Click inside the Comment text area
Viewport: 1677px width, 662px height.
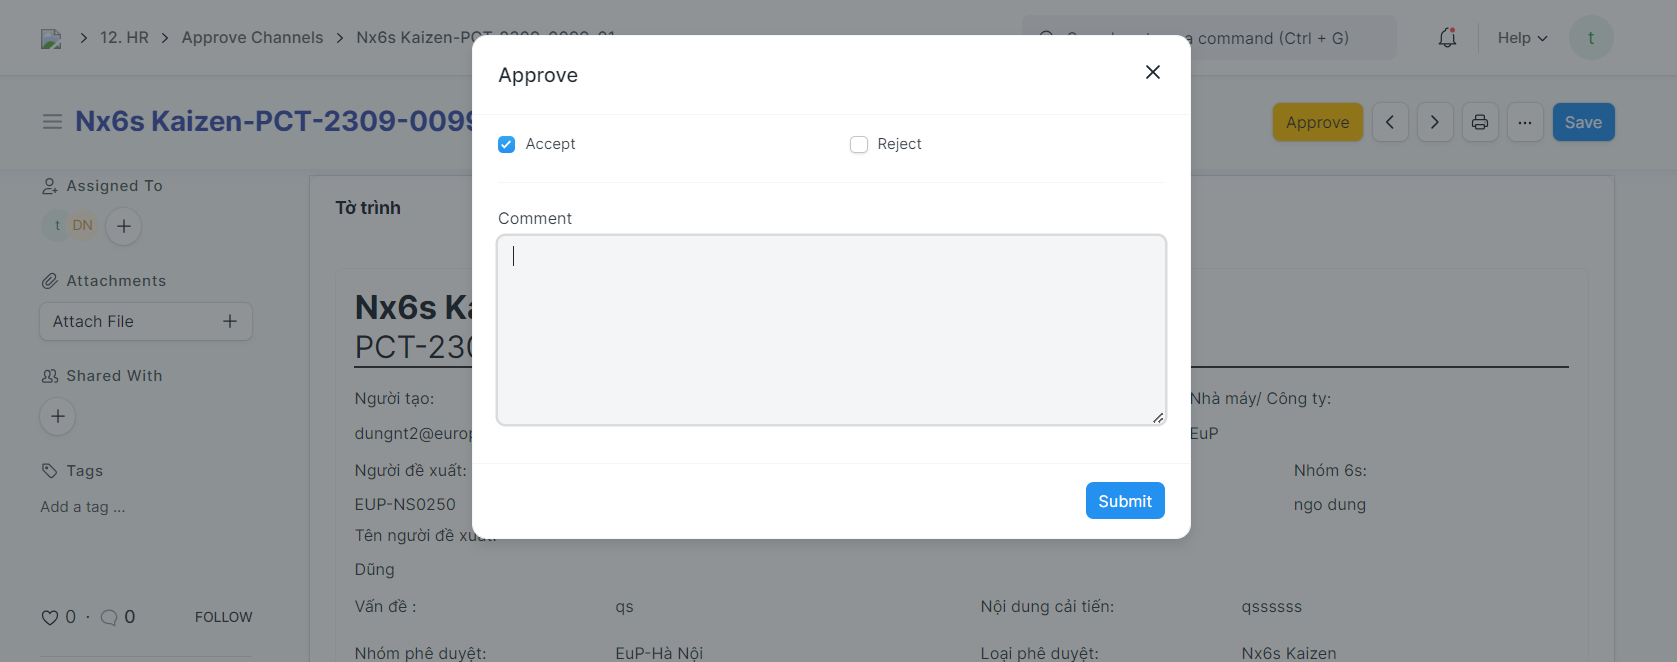(x=830, y=330)
